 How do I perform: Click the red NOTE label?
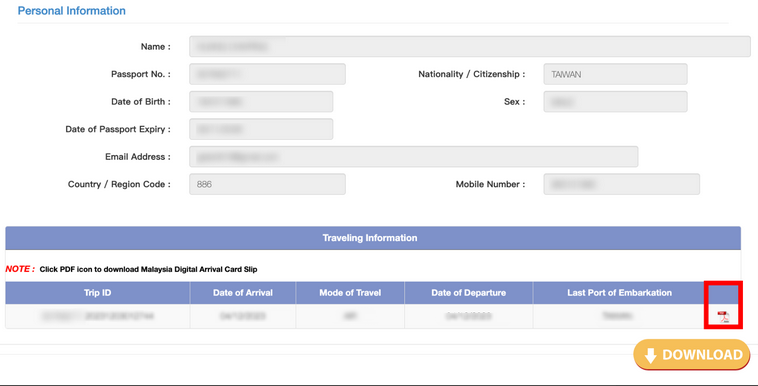(x=20, y=269)
